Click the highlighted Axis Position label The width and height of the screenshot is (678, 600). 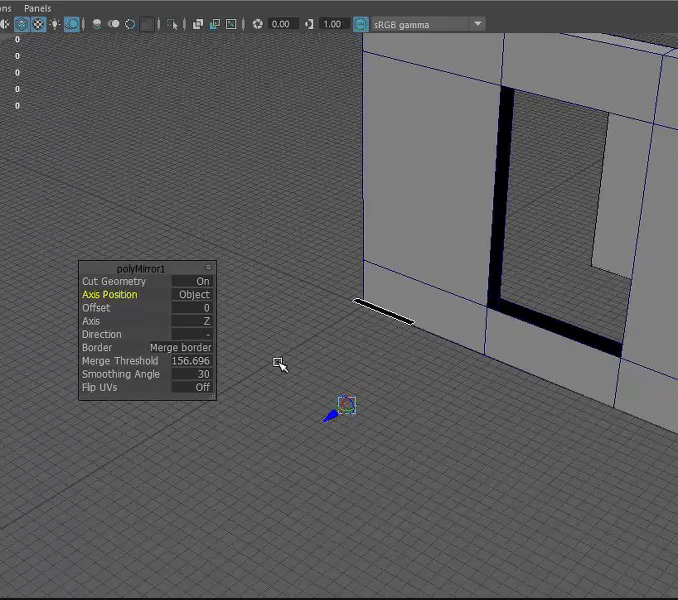tap(110, 295)
